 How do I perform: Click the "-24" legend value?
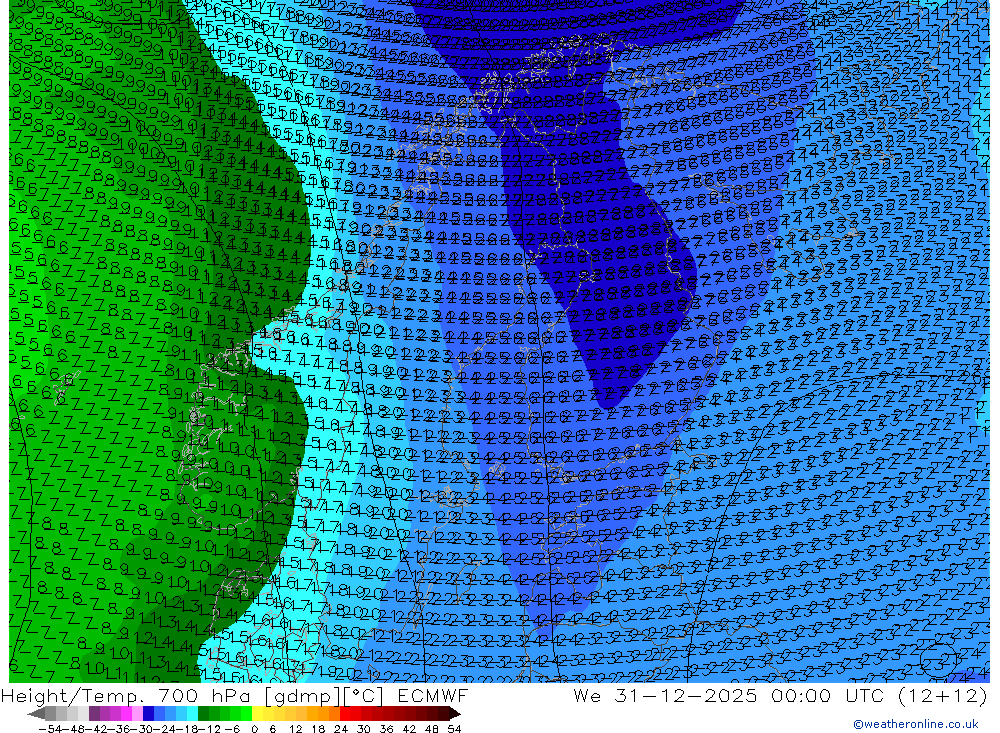[165, 729]
